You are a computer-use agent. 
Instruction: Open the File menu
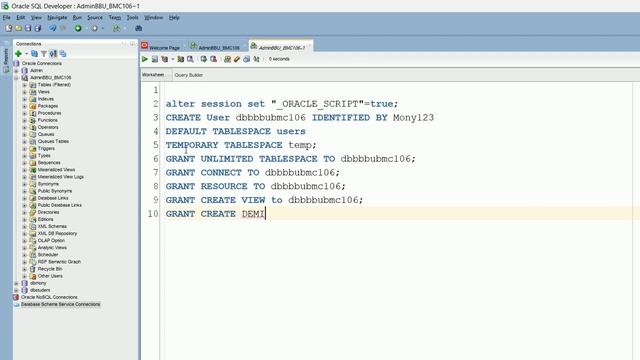tap(7, 18)
